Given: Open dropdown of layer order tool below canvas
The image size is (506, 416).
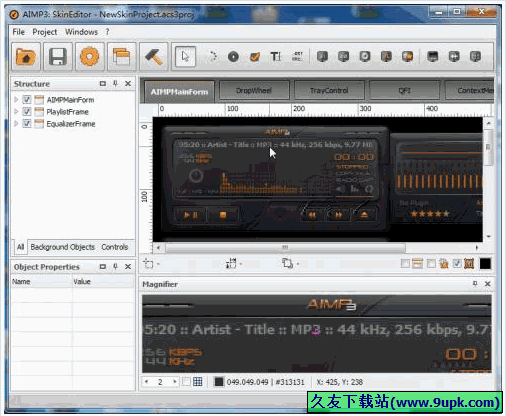Looking at the screenshot, I should point(298,264).
